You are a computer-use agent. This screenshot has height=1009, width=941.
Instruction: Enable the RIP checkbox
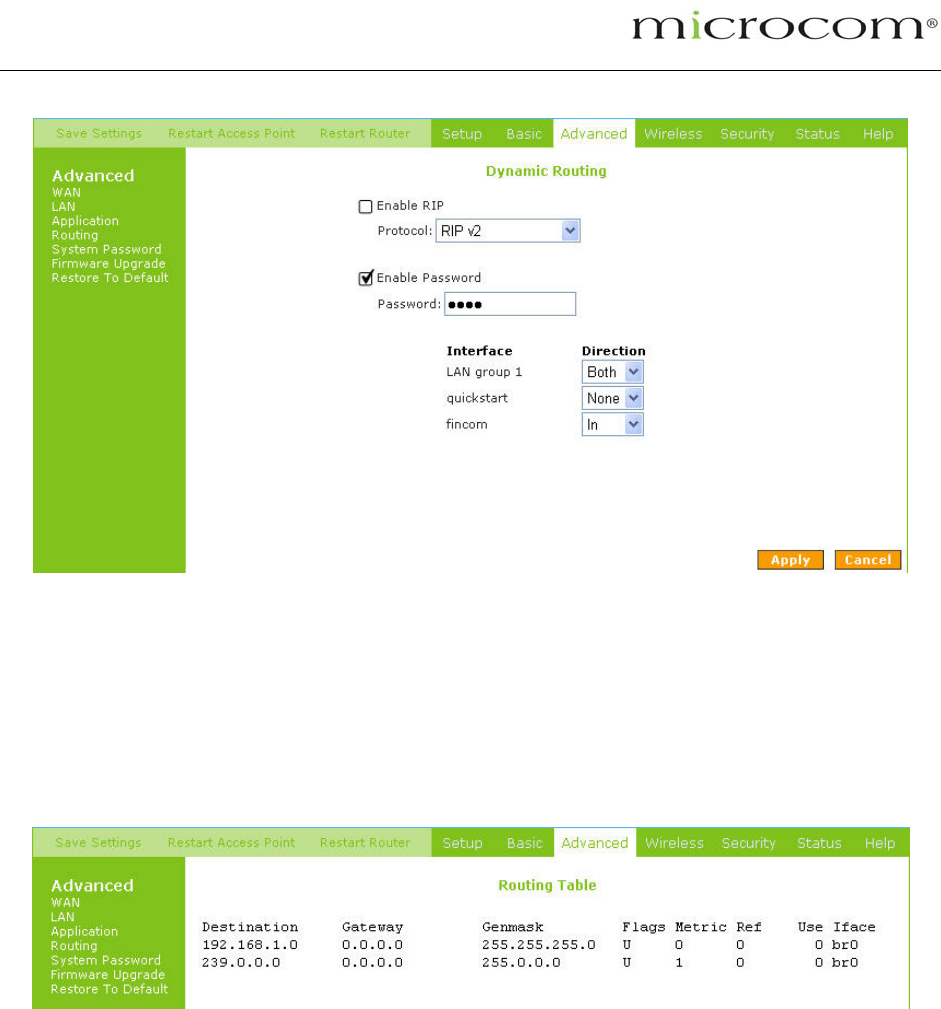pyautogui.click(x=365, y=206)
